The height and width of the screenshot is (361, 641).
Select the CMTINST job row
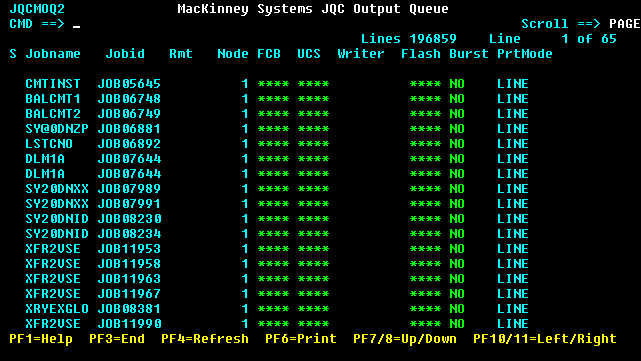[277, 84]
